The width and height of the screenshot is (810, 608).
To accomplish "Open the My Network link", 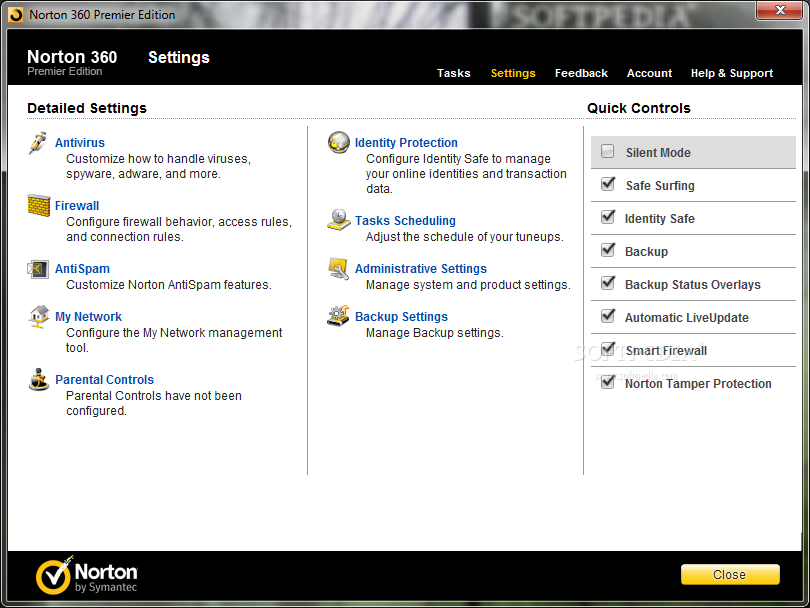I will (88, 317).
